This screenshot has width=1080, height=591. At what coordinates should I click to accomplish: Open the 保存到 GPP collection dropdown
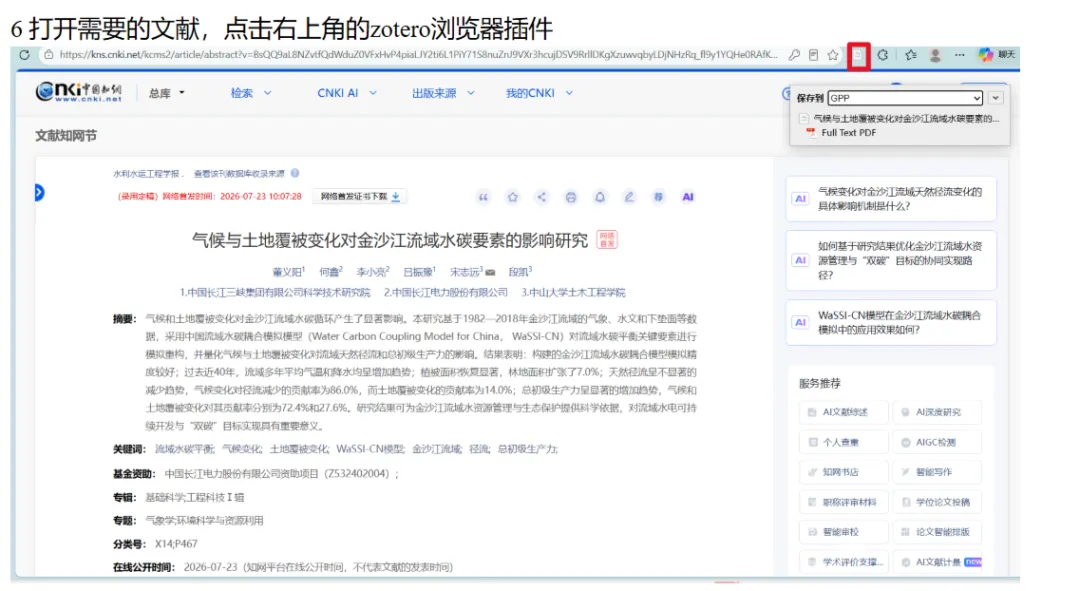(x=905, y=98)
